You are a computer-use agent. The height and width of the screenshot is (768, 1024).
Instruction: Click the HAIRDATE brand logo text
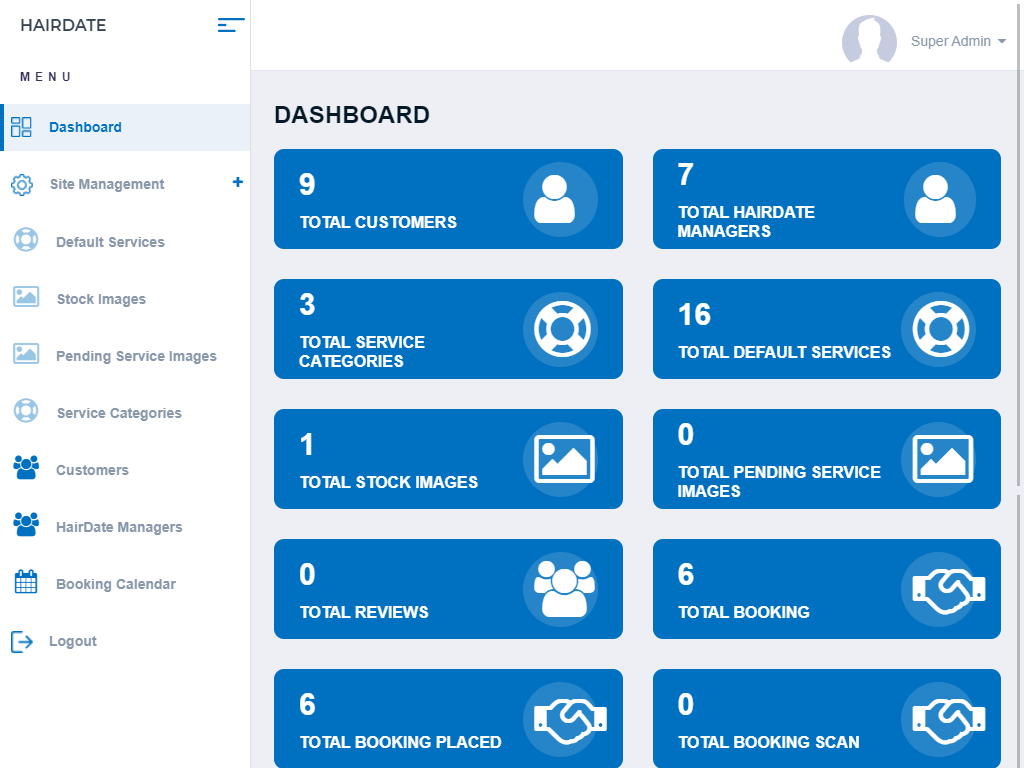(x=63, y=25)
